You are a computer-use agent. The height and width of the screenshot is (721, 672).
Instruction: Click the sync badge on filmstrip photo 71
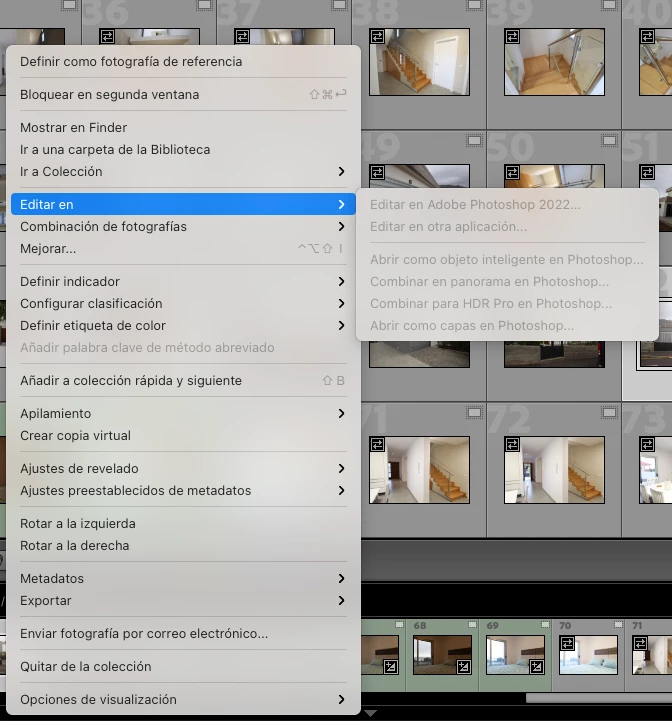640,644
